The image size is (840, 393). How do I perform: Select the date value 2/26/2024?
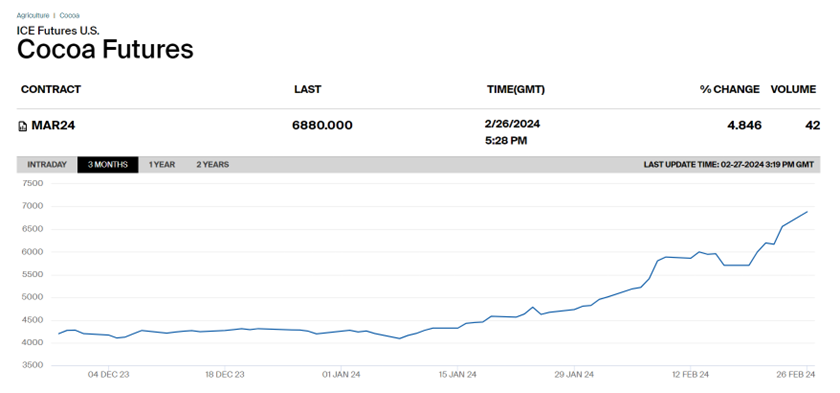[512, 124]
